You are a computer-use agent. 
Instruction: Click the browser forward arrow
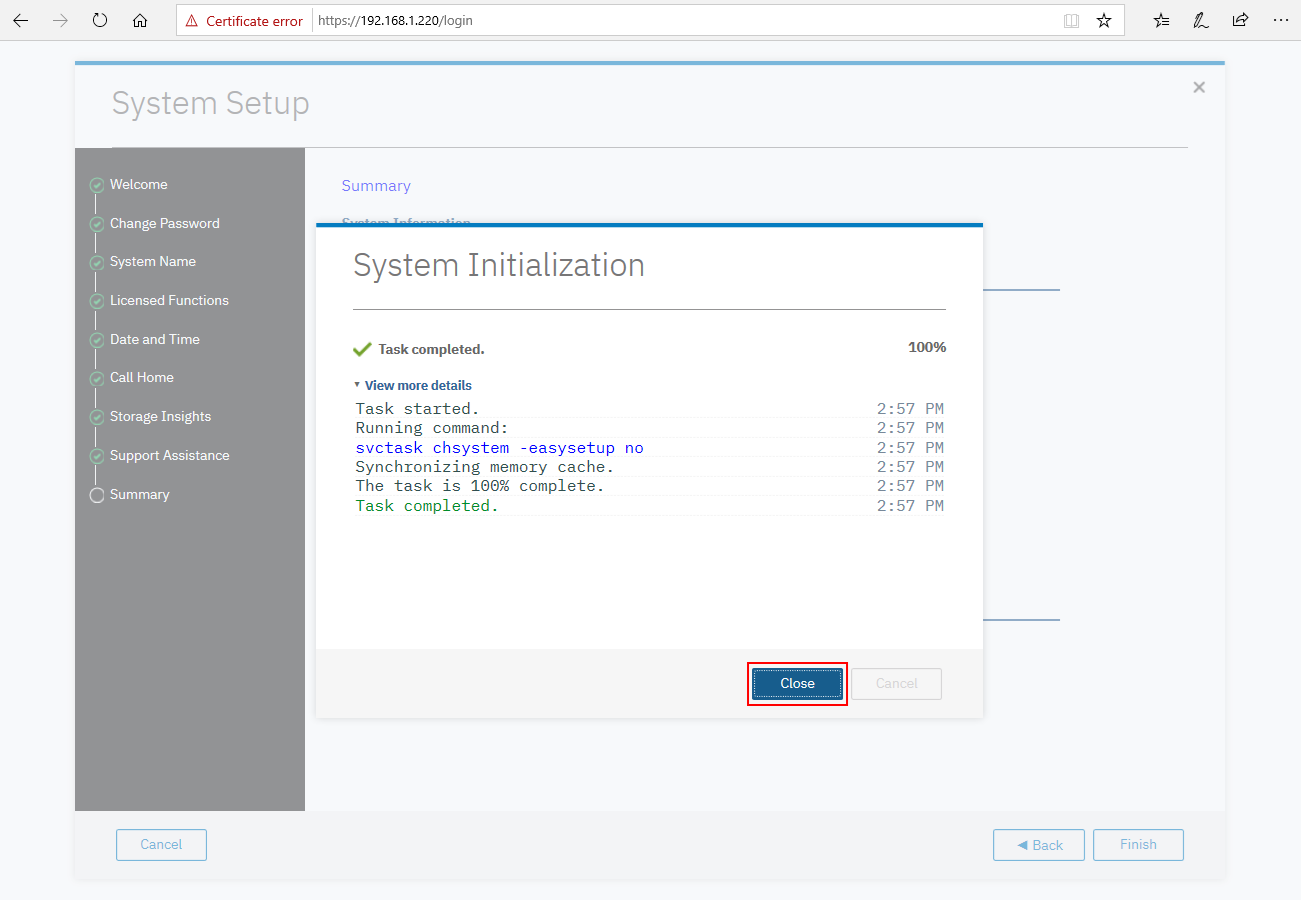pyautogui.click(x=60, y=20)
